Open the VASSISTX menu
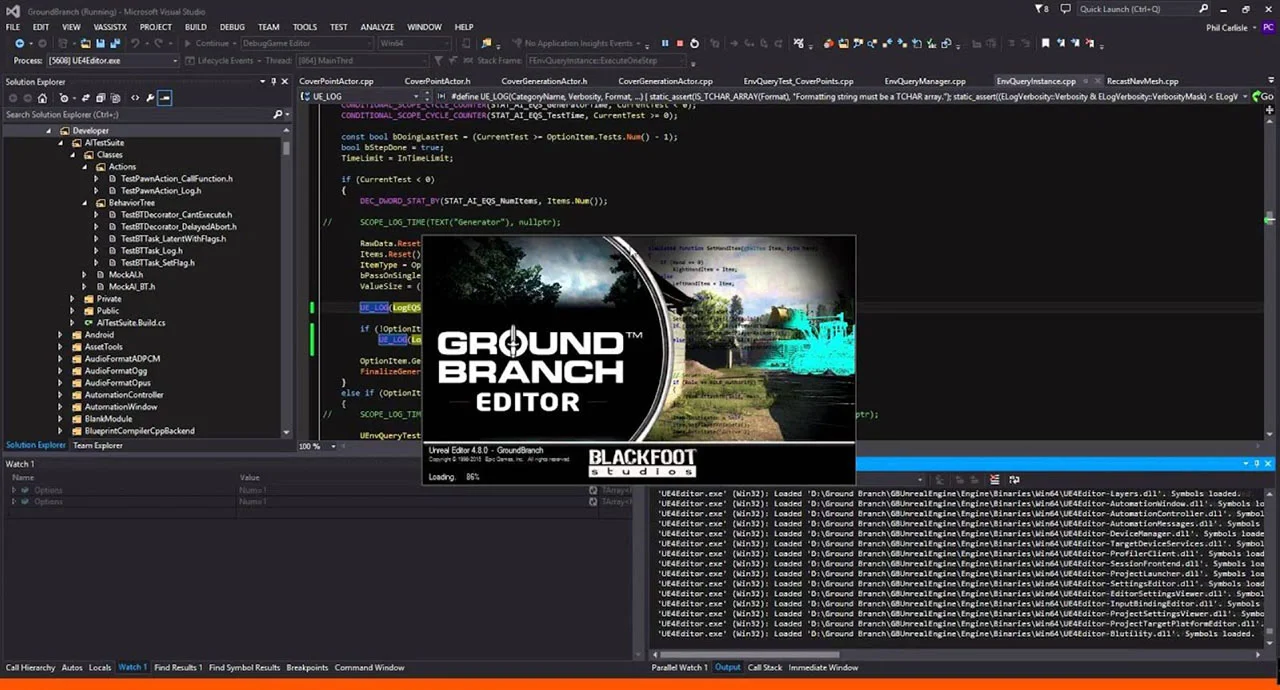The height and width of the screenshot is (690, 1280). pos(110,27)
